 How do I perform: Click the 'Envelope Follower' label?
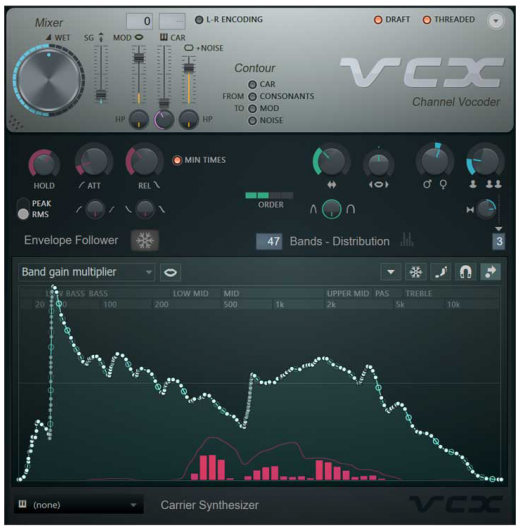click(71, 240)
